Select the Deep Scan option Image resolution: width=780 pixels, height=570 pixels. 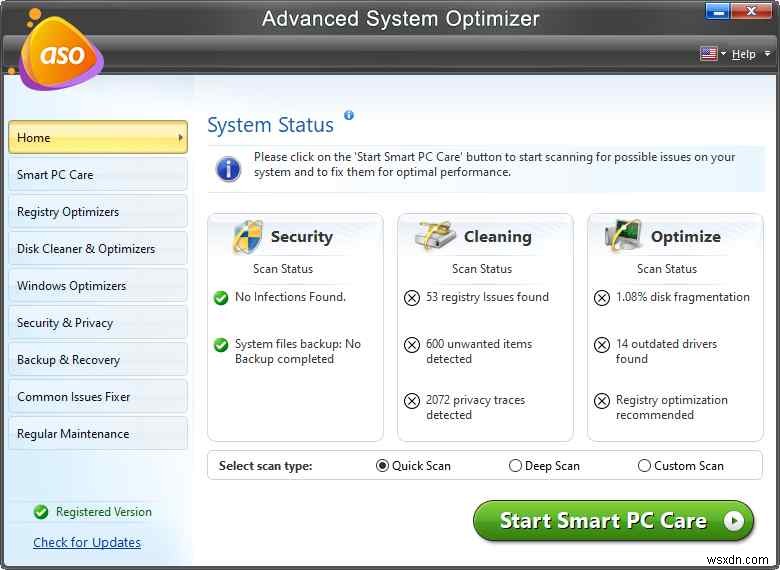coord(515,466)
